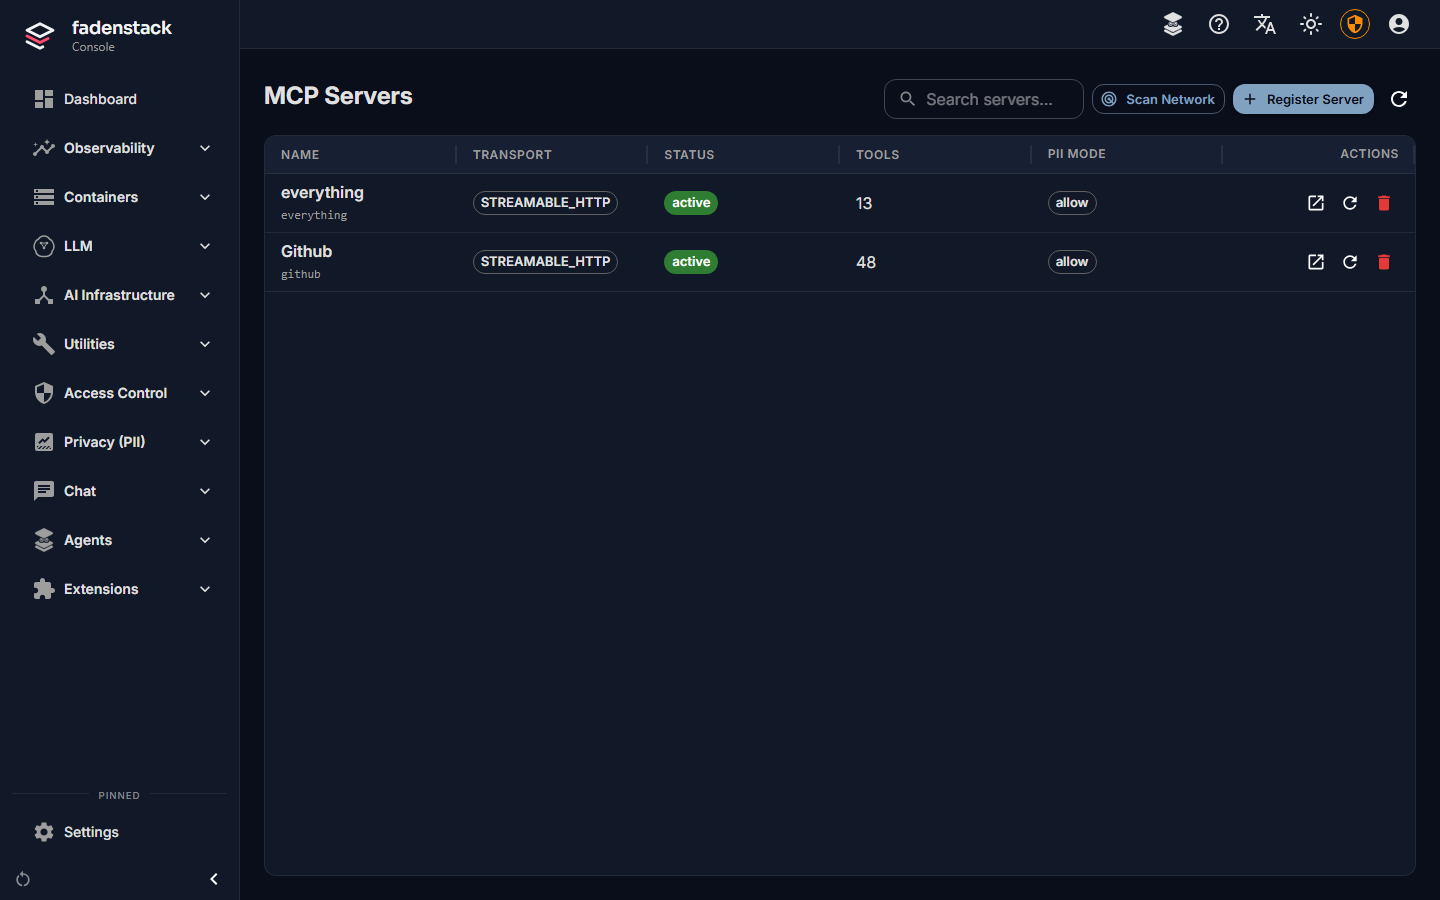
Task: Sort by NAME column header
Action: [x=300, y=155]
